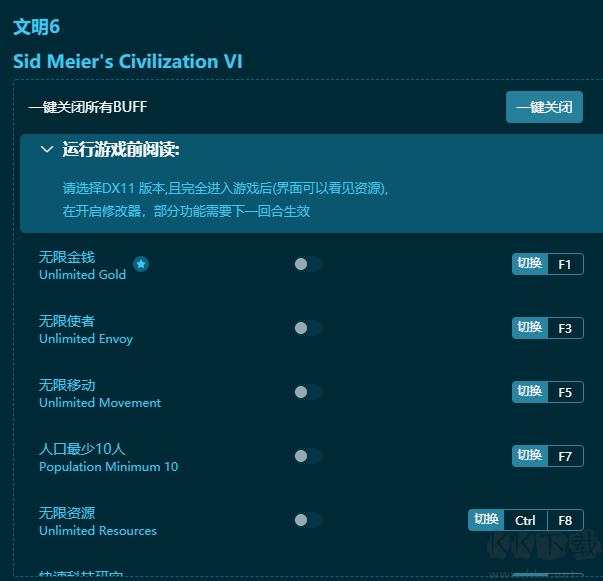Click the F1 hotkey field
This screenshot has width=603, height=581.
(565, 264)
